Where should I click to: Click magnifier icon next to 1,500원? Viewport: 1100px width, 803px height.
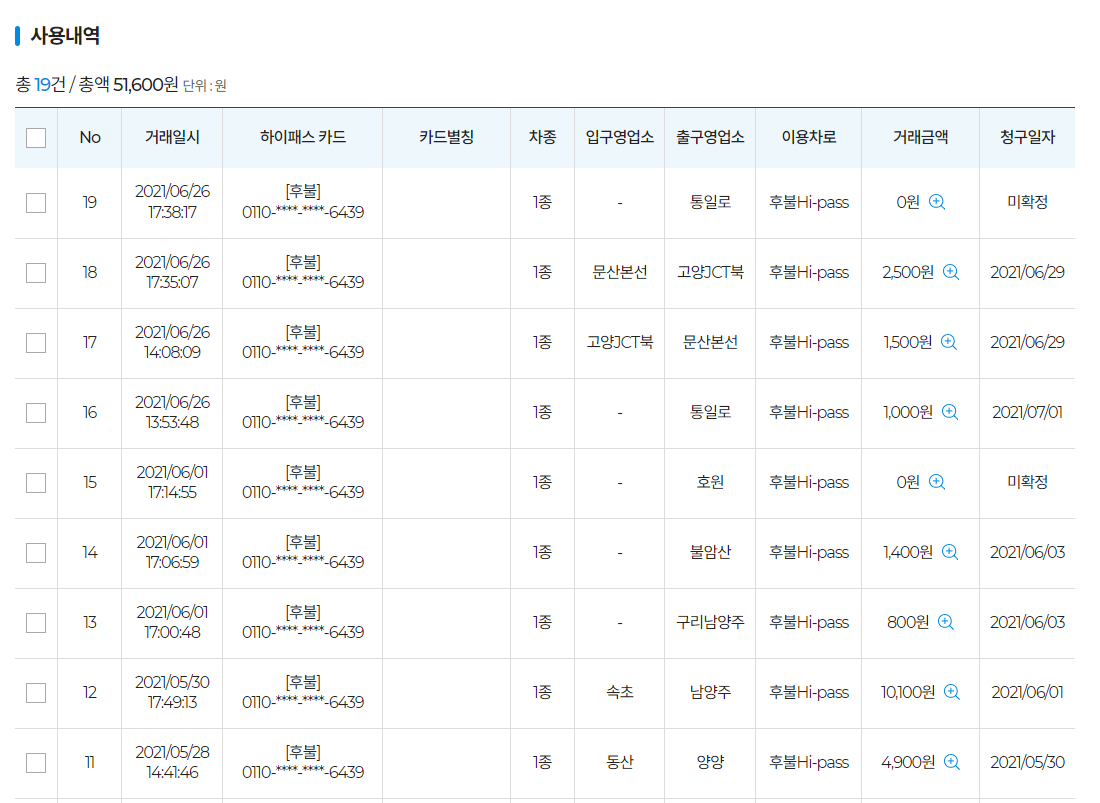click(948, 342)
